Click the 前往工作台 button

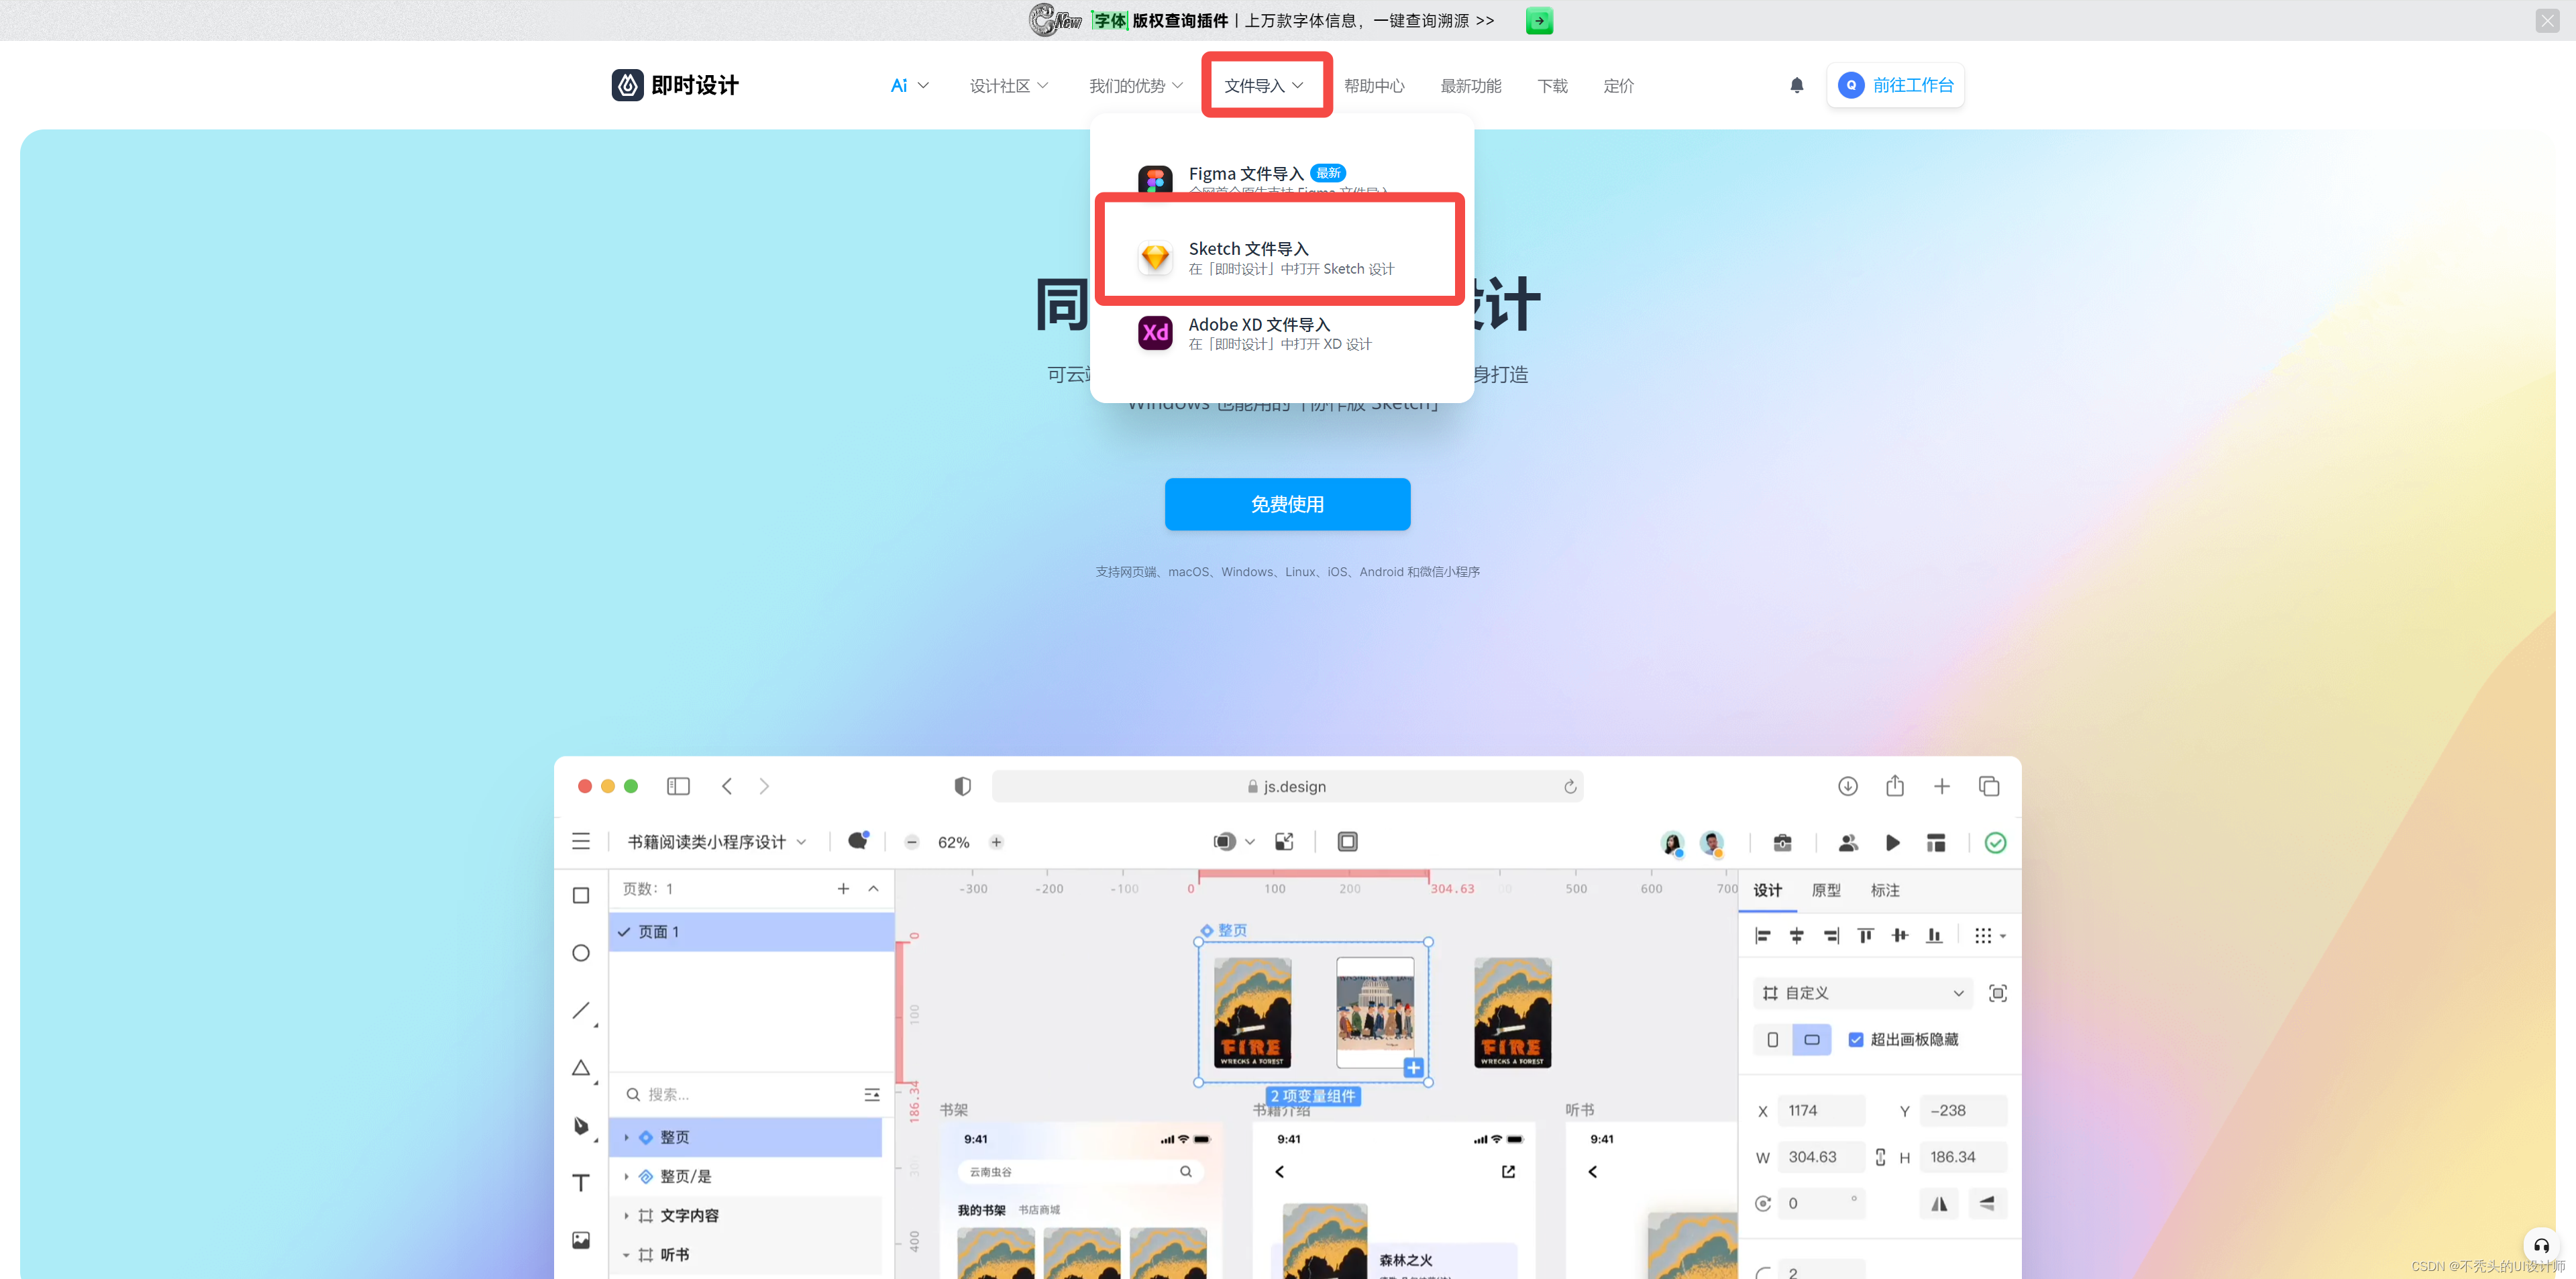click(1895, 85)
